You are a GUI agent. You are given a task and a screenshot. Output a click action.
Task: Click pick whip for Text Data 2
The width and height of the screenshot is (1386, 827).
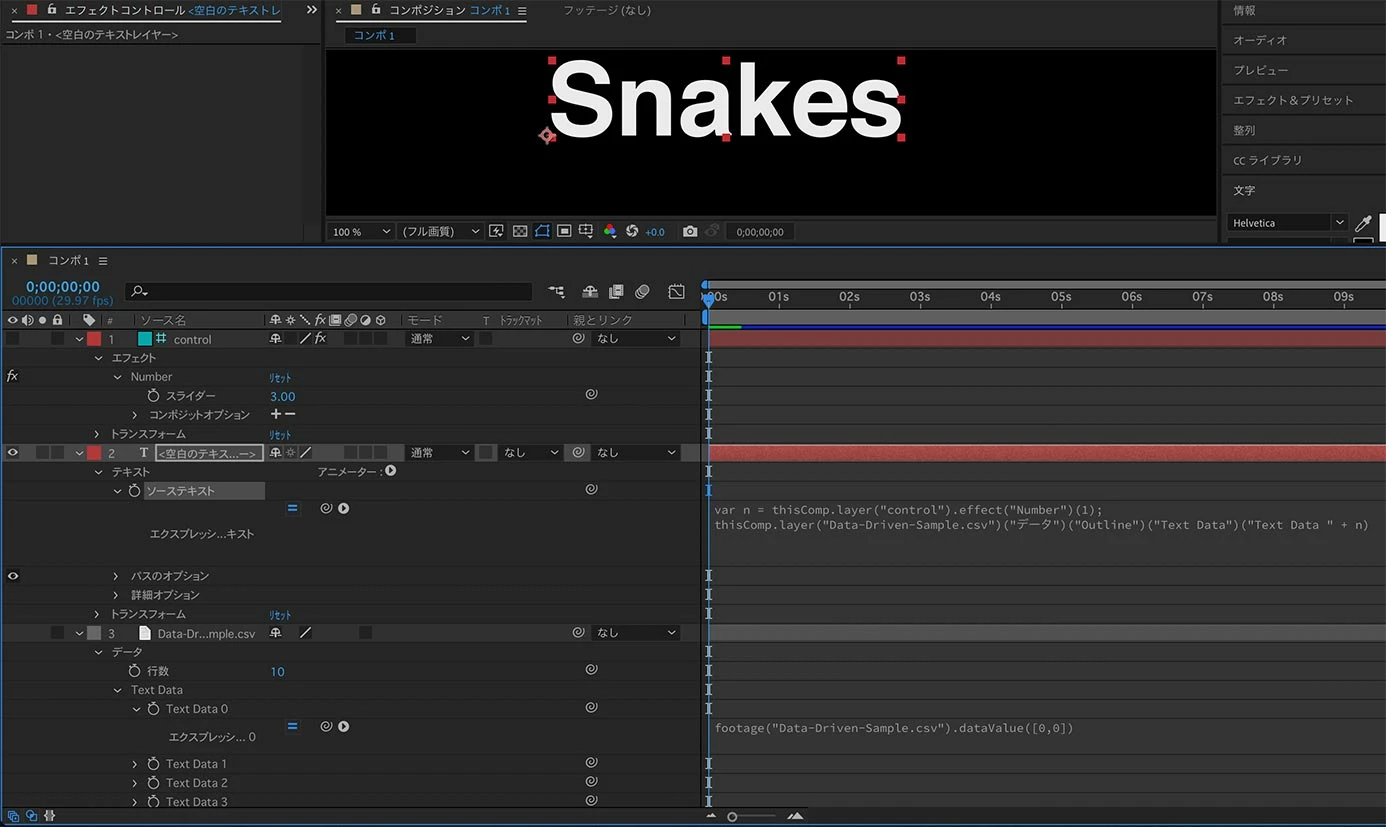pyautogui.click(x=591, y=782)
